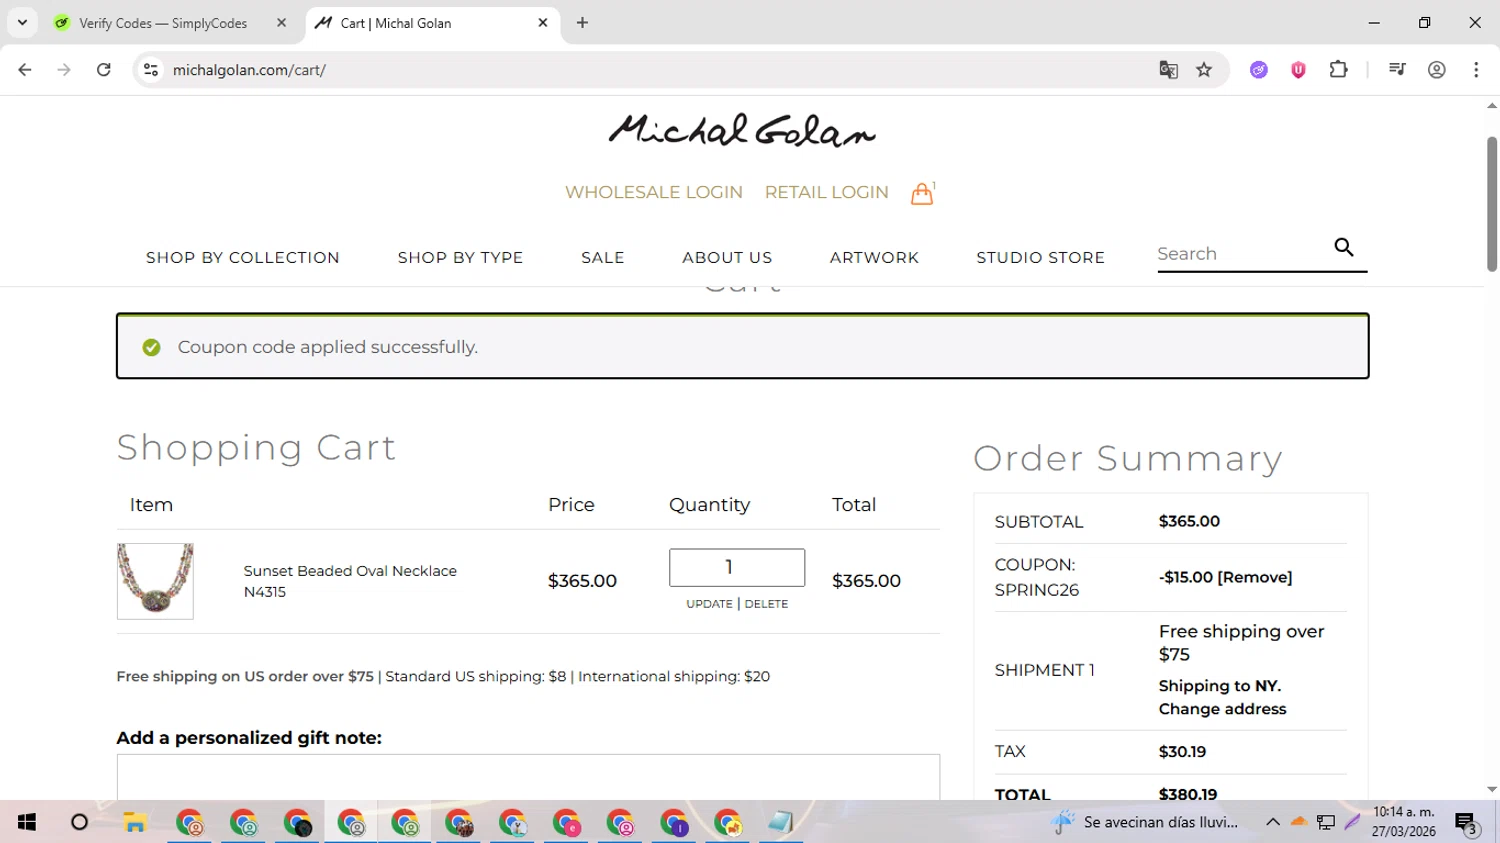Click UPDATE under the quantity field
The image size is (1500, 843).
(x=709, y=604)
